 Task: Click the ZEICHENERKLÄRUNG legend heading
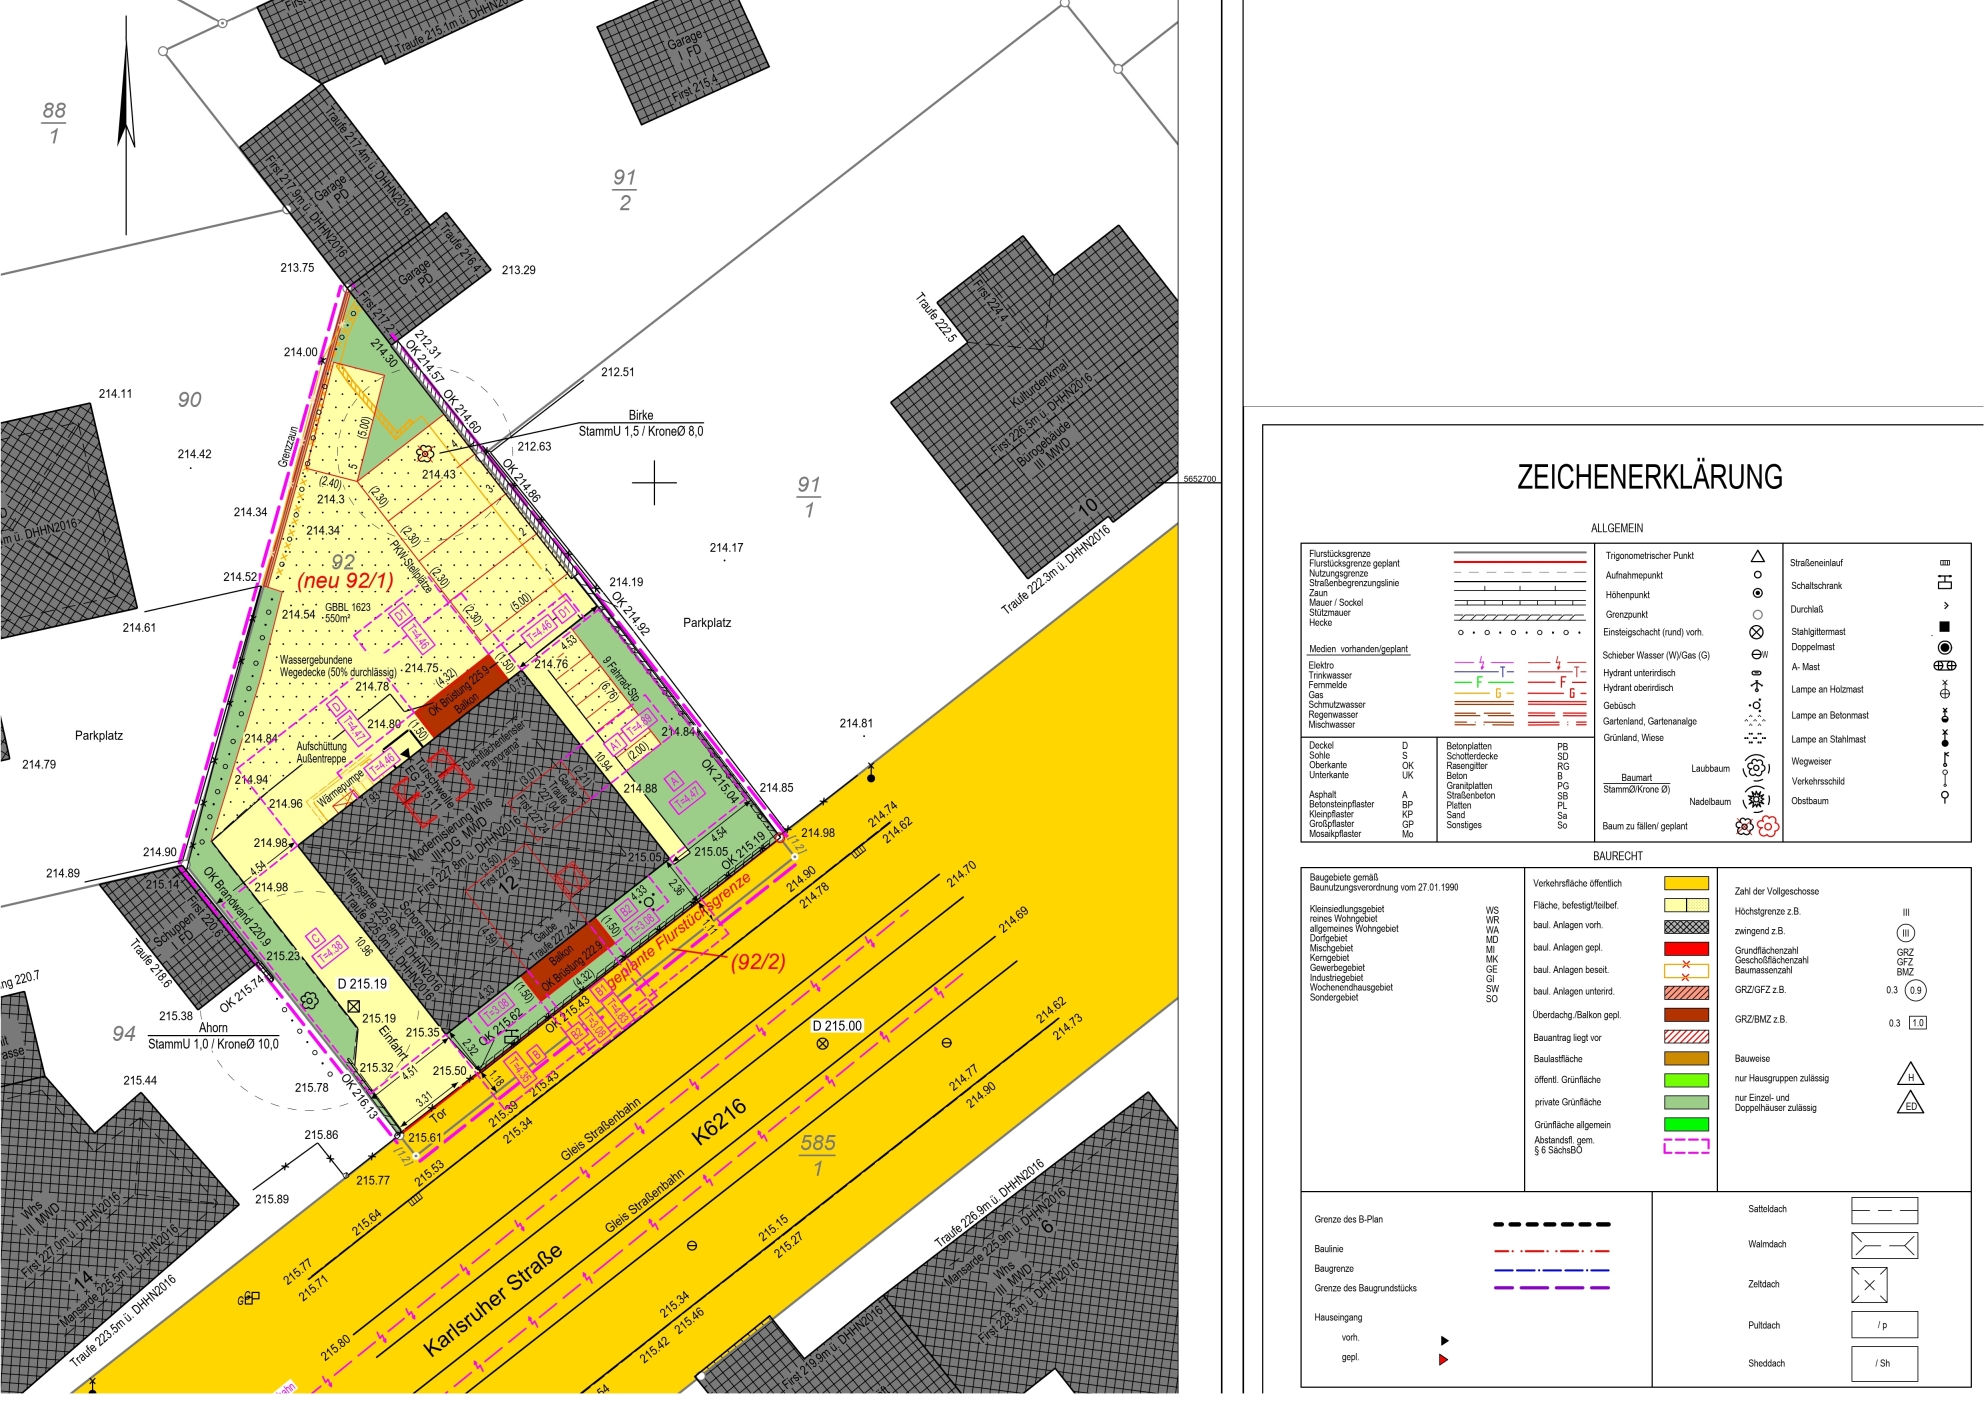point(1649,477)
